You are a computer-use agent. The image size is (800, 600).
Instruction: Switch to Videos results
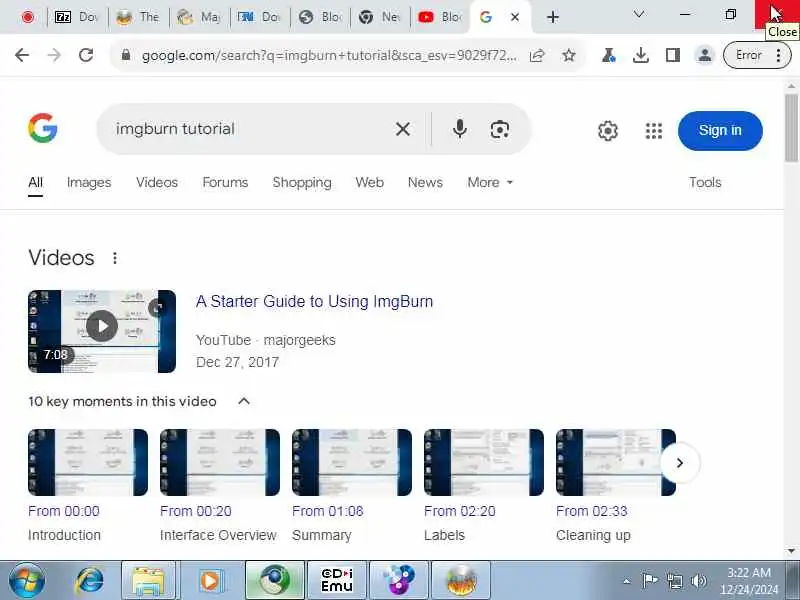click(x=157, y=183)
